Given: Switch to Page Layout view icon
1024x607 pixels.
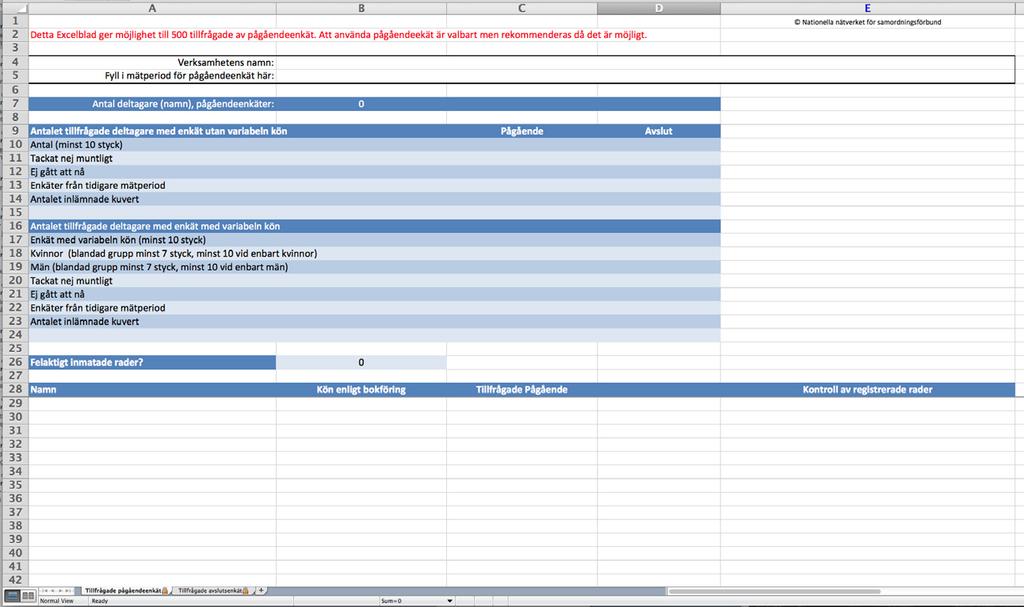Looking at the screenshot, I should point(28,595).
